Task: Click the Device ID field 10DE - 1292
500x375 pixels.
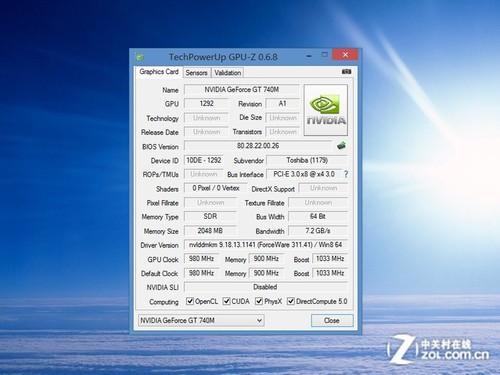Action: [204, 160]
